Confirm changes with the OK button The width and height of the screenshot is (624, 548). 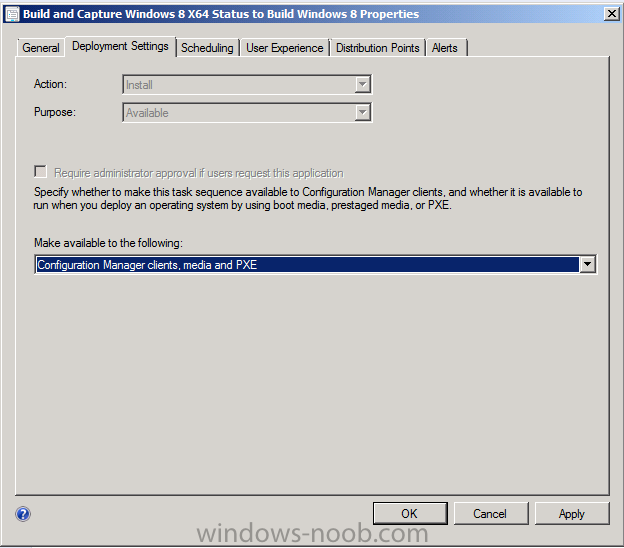pyautogui.click(x=410, y=513)
